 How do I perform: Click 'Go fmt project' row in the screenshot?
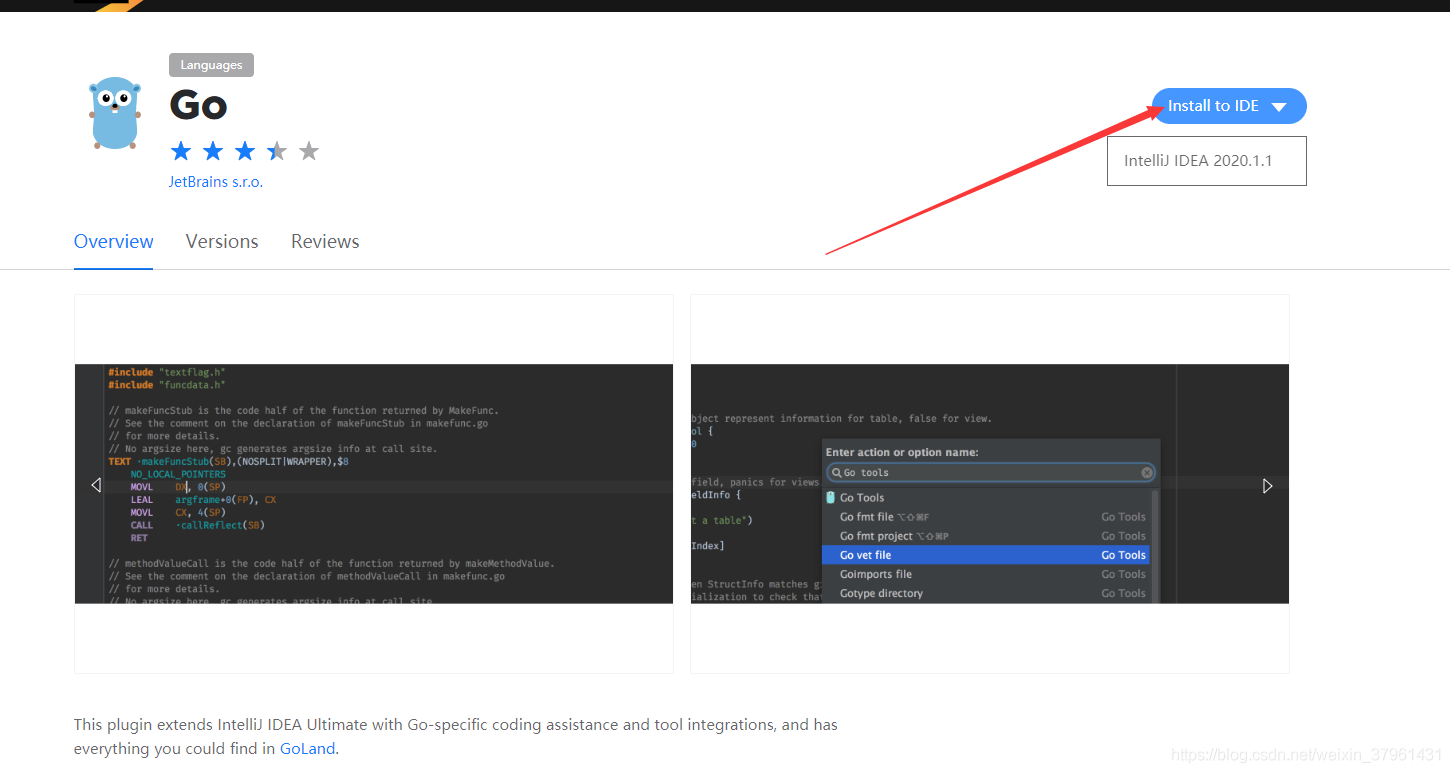[x=986, y=536]
